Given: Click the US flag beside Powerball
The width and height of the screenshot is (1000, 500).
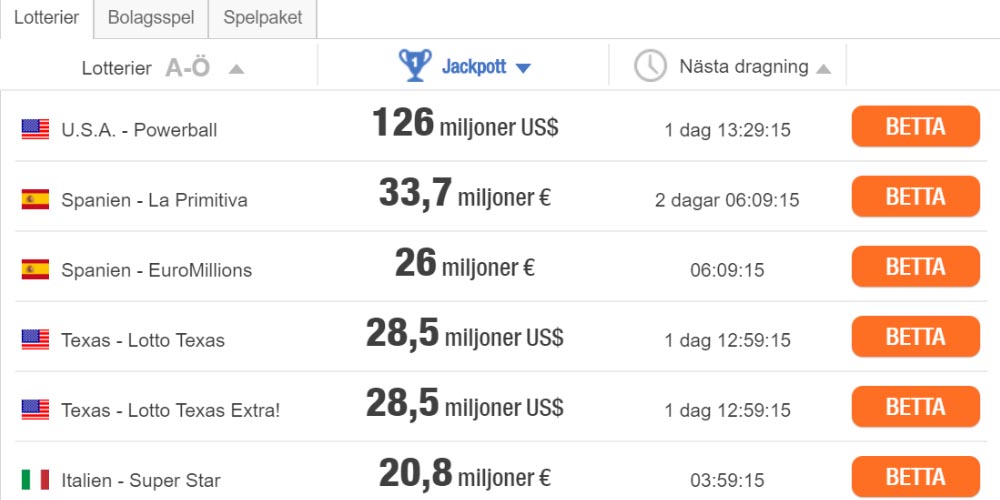Looking at the screenshot, I should tap(35, 129).
